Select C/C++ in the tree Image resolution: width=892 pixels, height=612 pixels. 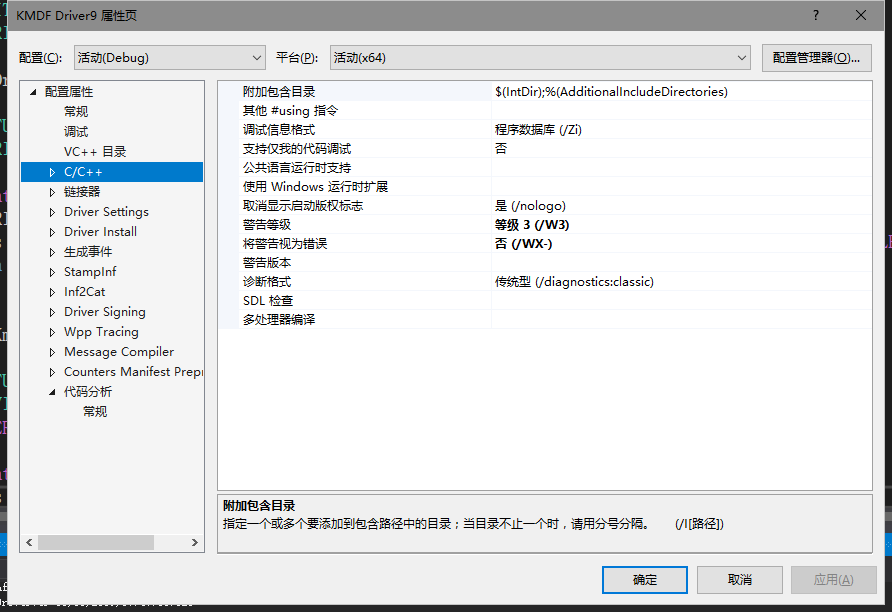coord(83,172)
